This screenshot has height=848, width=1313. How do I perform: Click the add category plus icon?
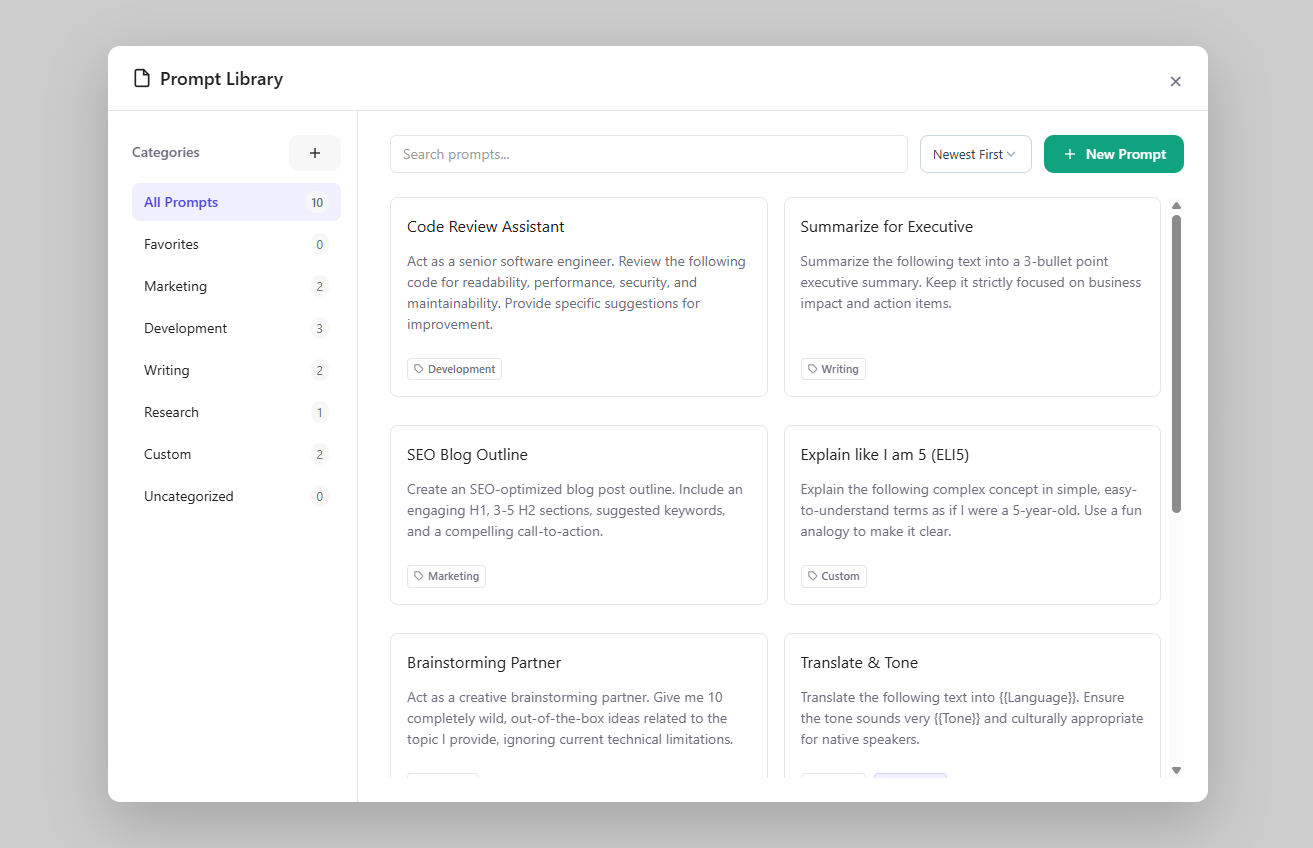tap(315, 153)
